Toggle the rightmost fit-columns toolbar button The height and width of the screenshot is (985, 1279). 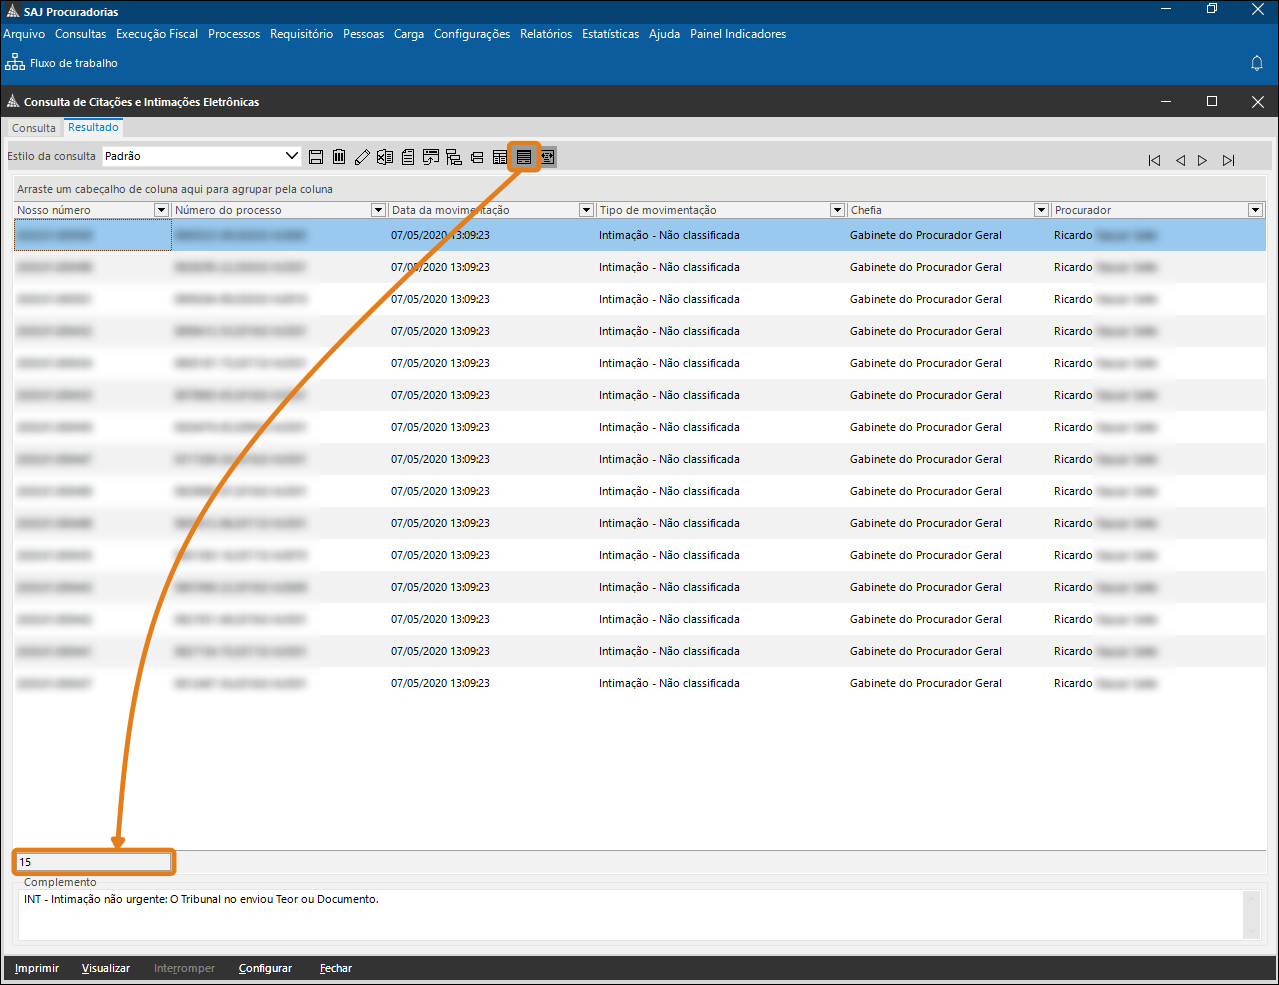point(547,157)
